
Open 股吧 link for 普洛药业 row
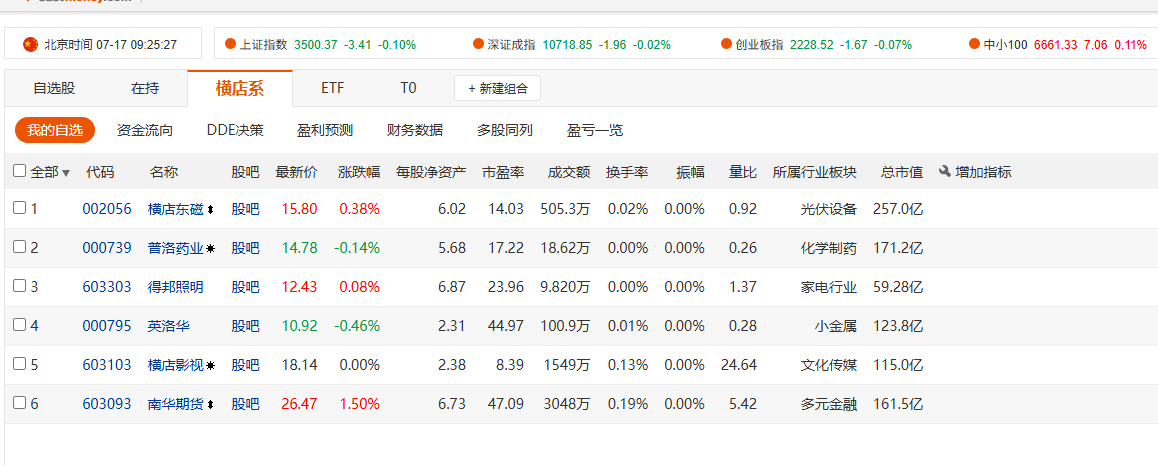tap(246, 248)
